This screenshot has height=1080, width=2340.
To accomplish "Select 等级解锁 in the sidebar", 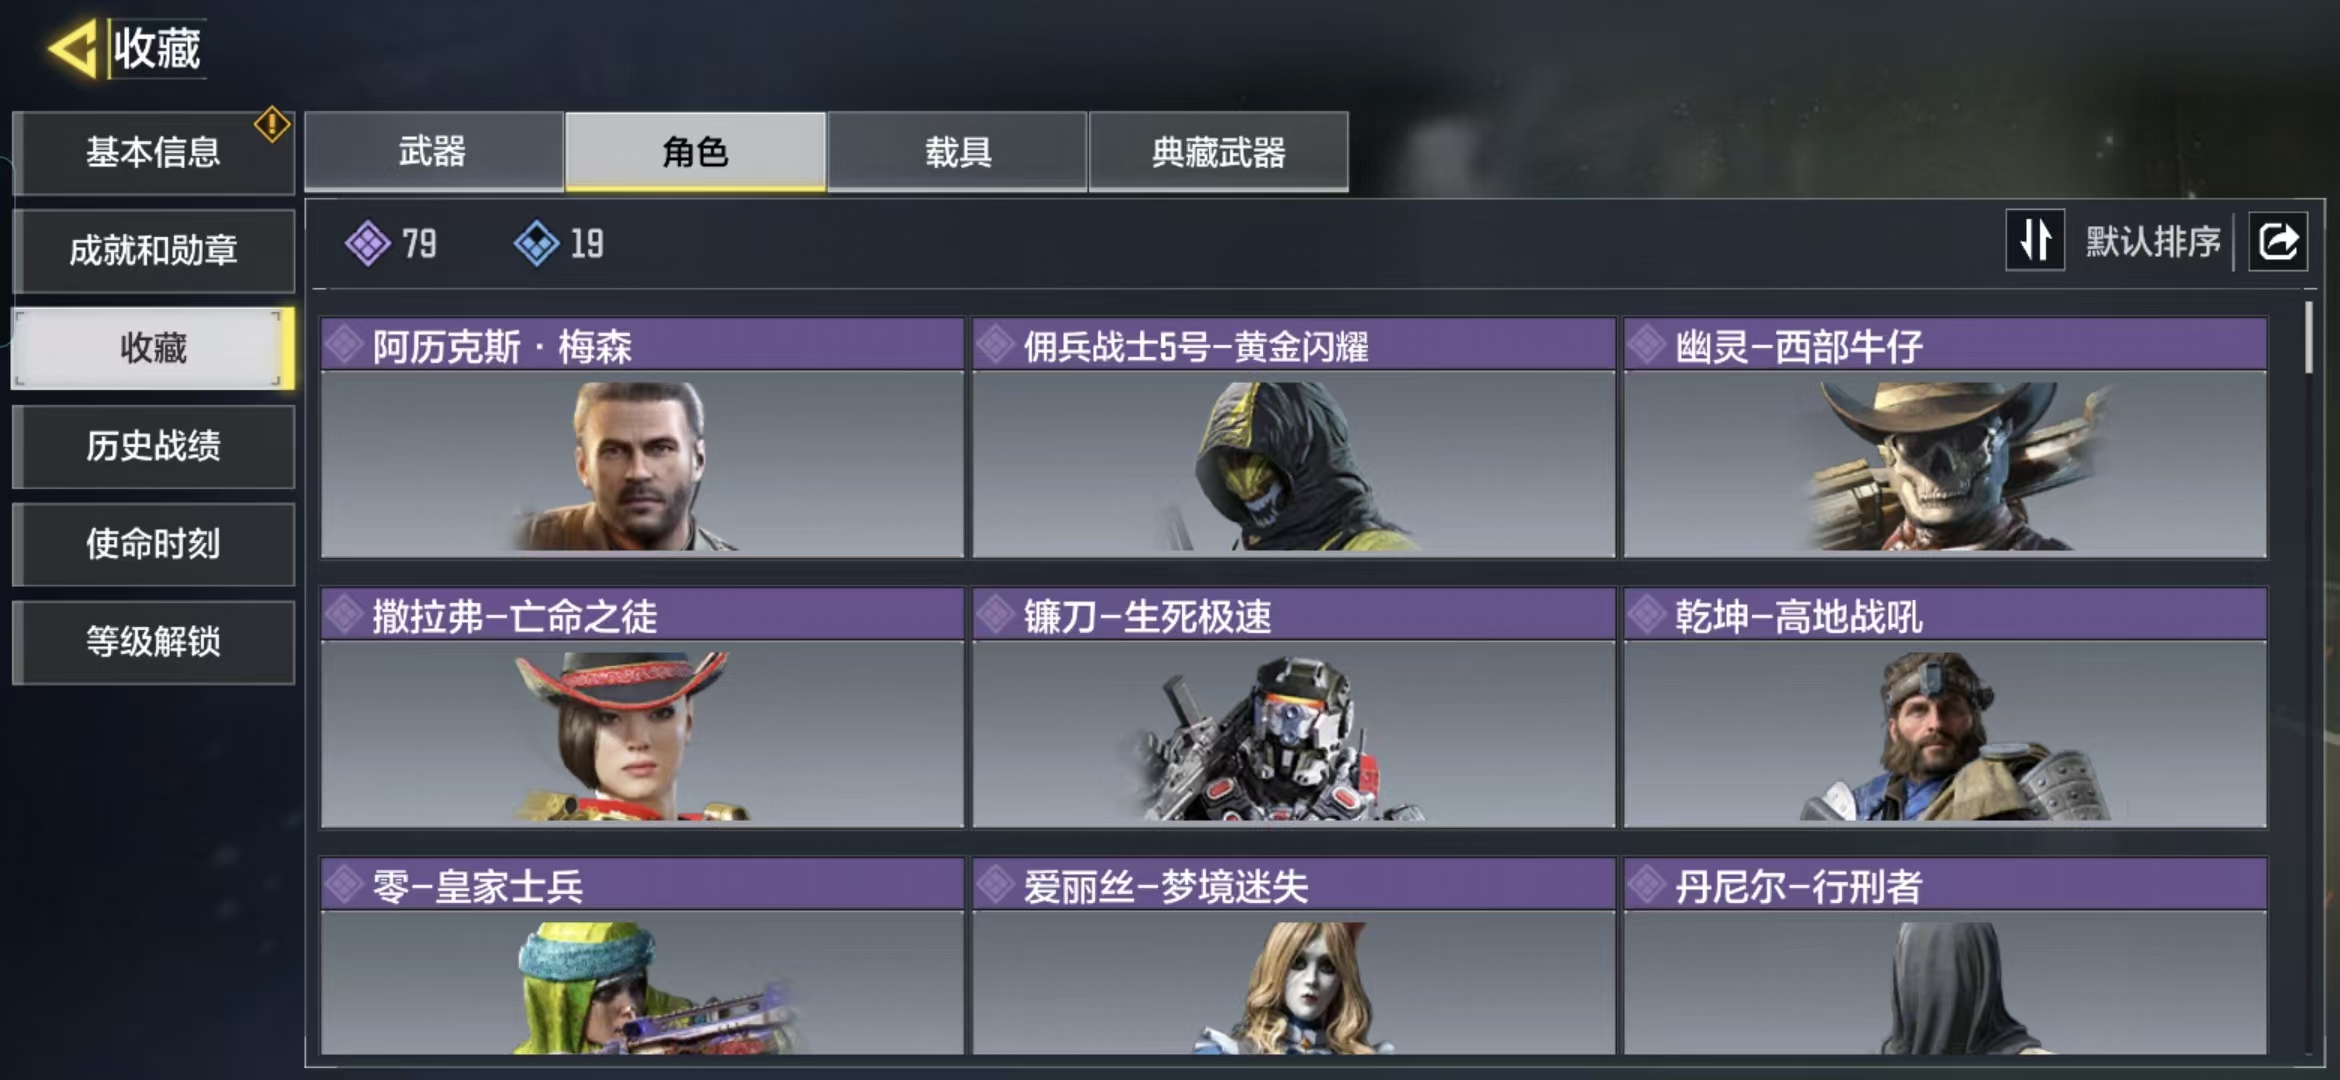I will tap(153, 642).
